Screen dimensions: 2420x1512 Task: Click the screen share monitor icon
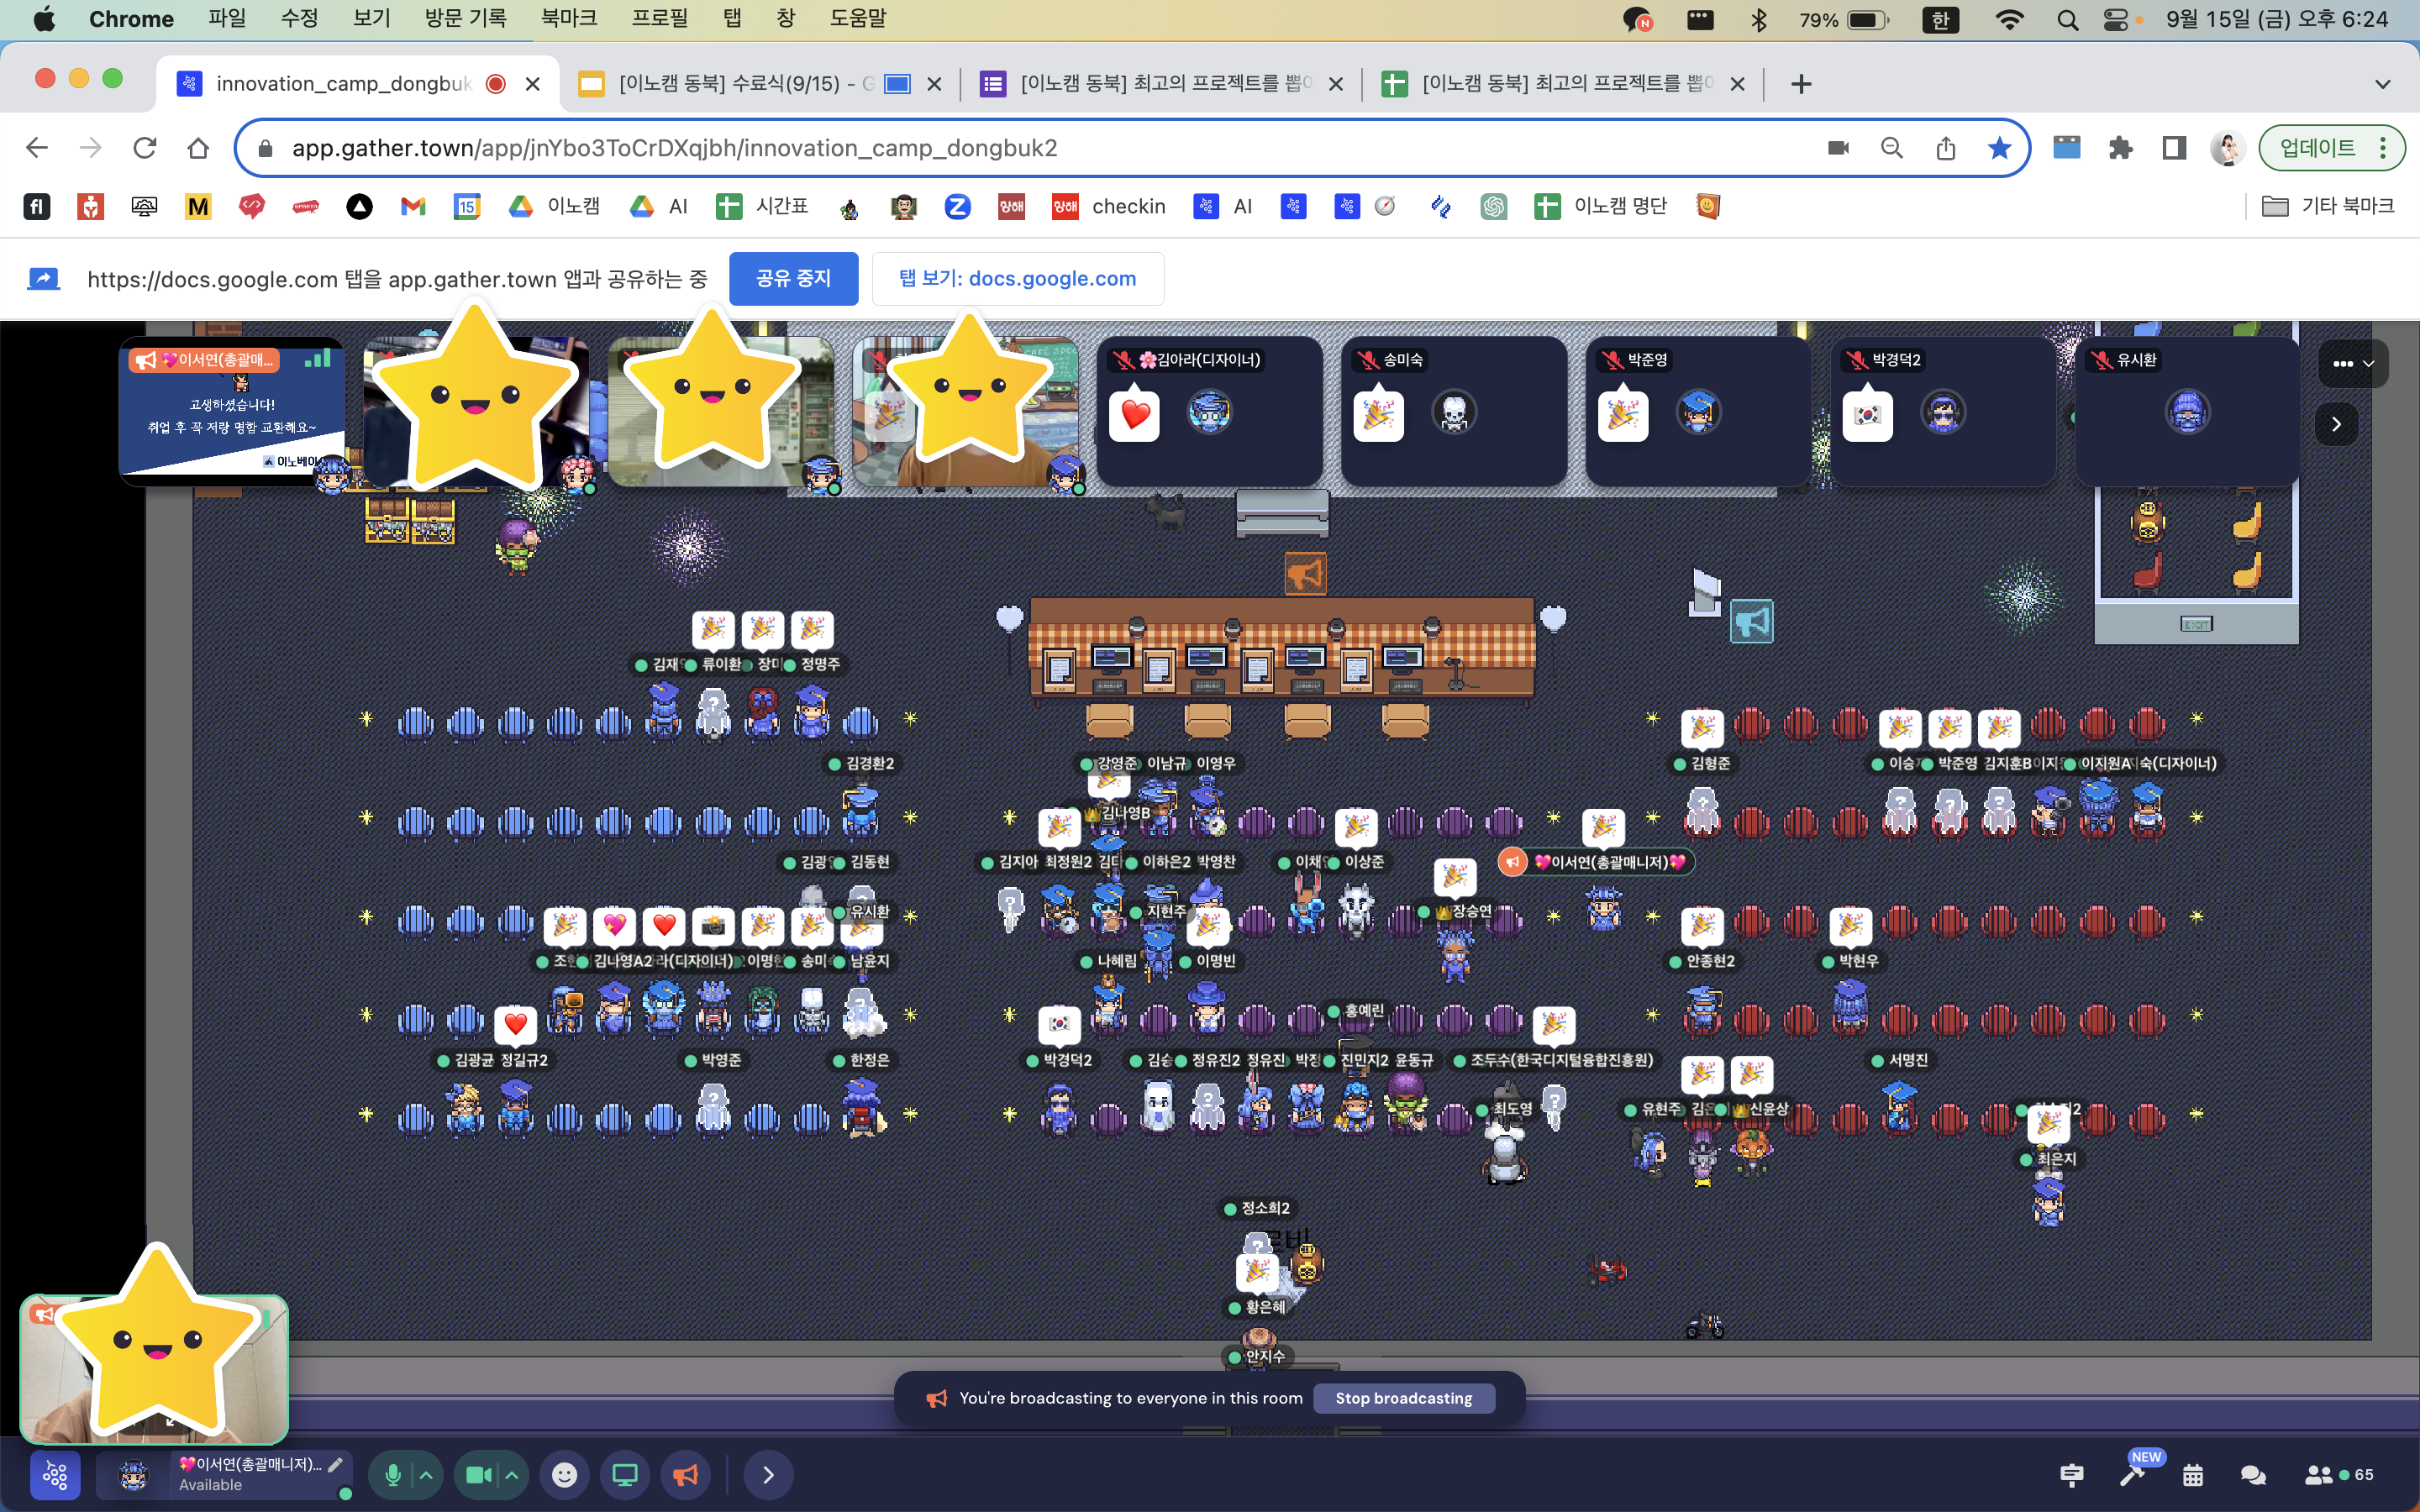point(625,1475)
